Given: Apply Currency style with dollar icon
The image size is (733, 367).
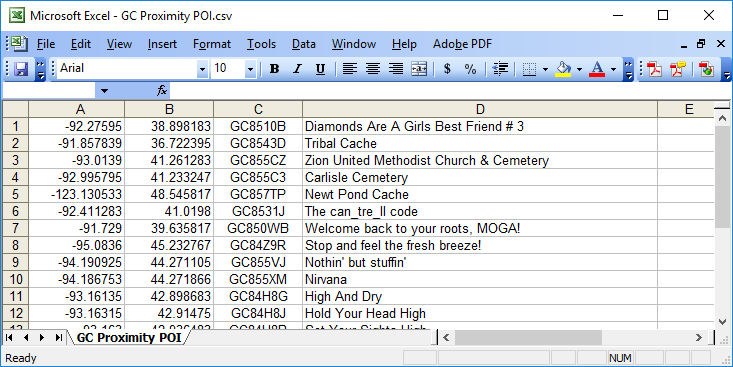Looking at the screenshot, I should [447, 69].
